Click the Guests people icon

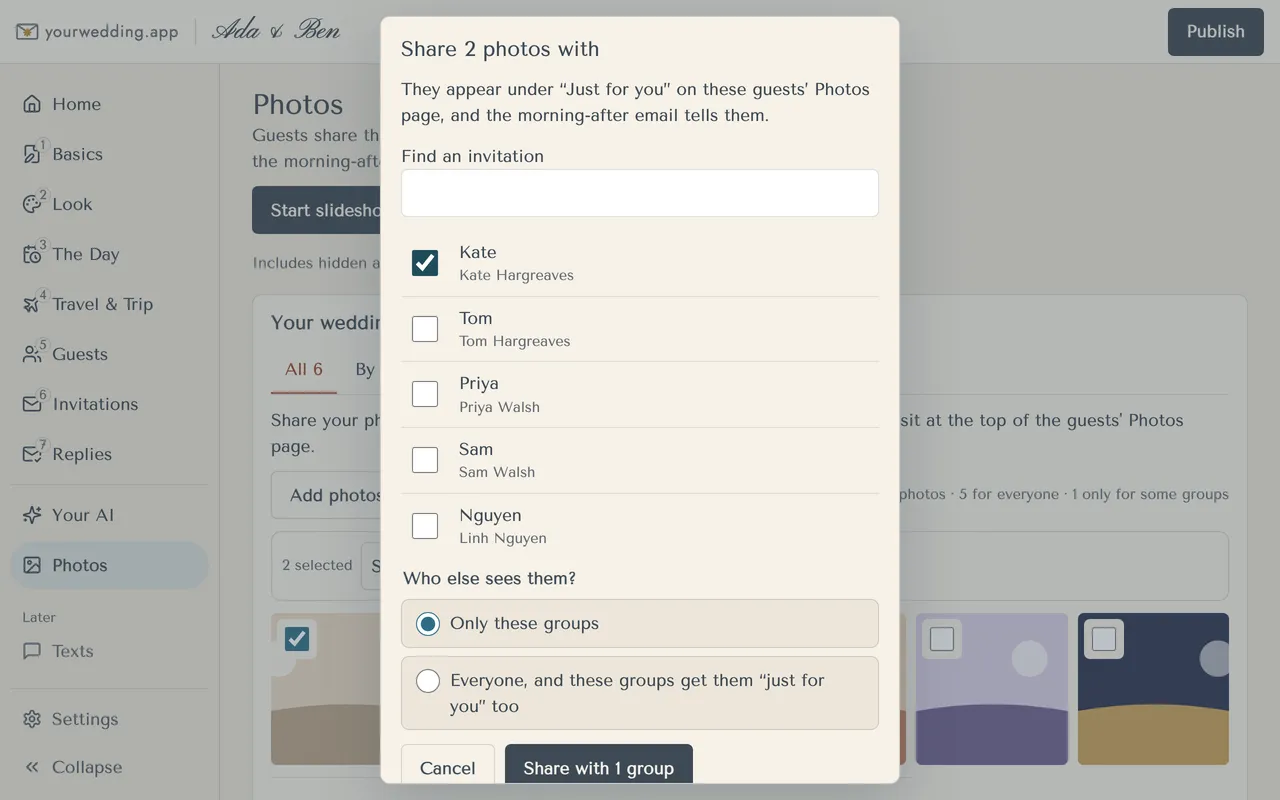[32, 354]
